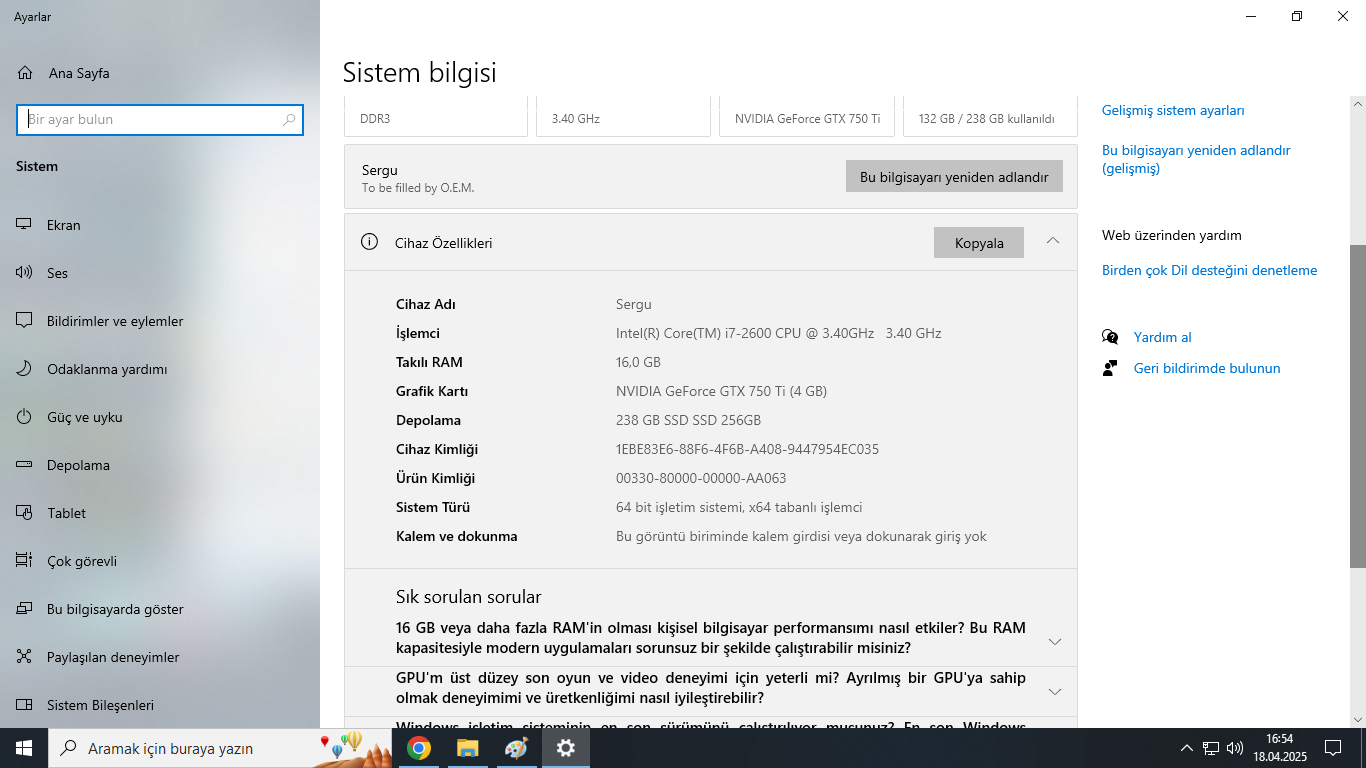This screenshot has width=1366, height=768.
Task: Click the 'To be filled by O.E.M.' text
Action: (x=418, y=188)
